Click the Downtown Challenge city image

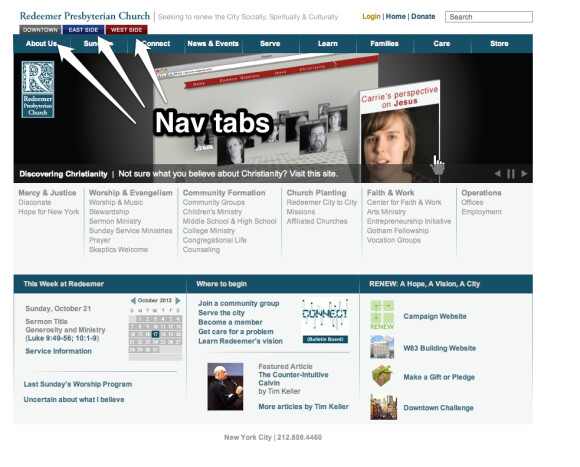click(x=384, y=407)
